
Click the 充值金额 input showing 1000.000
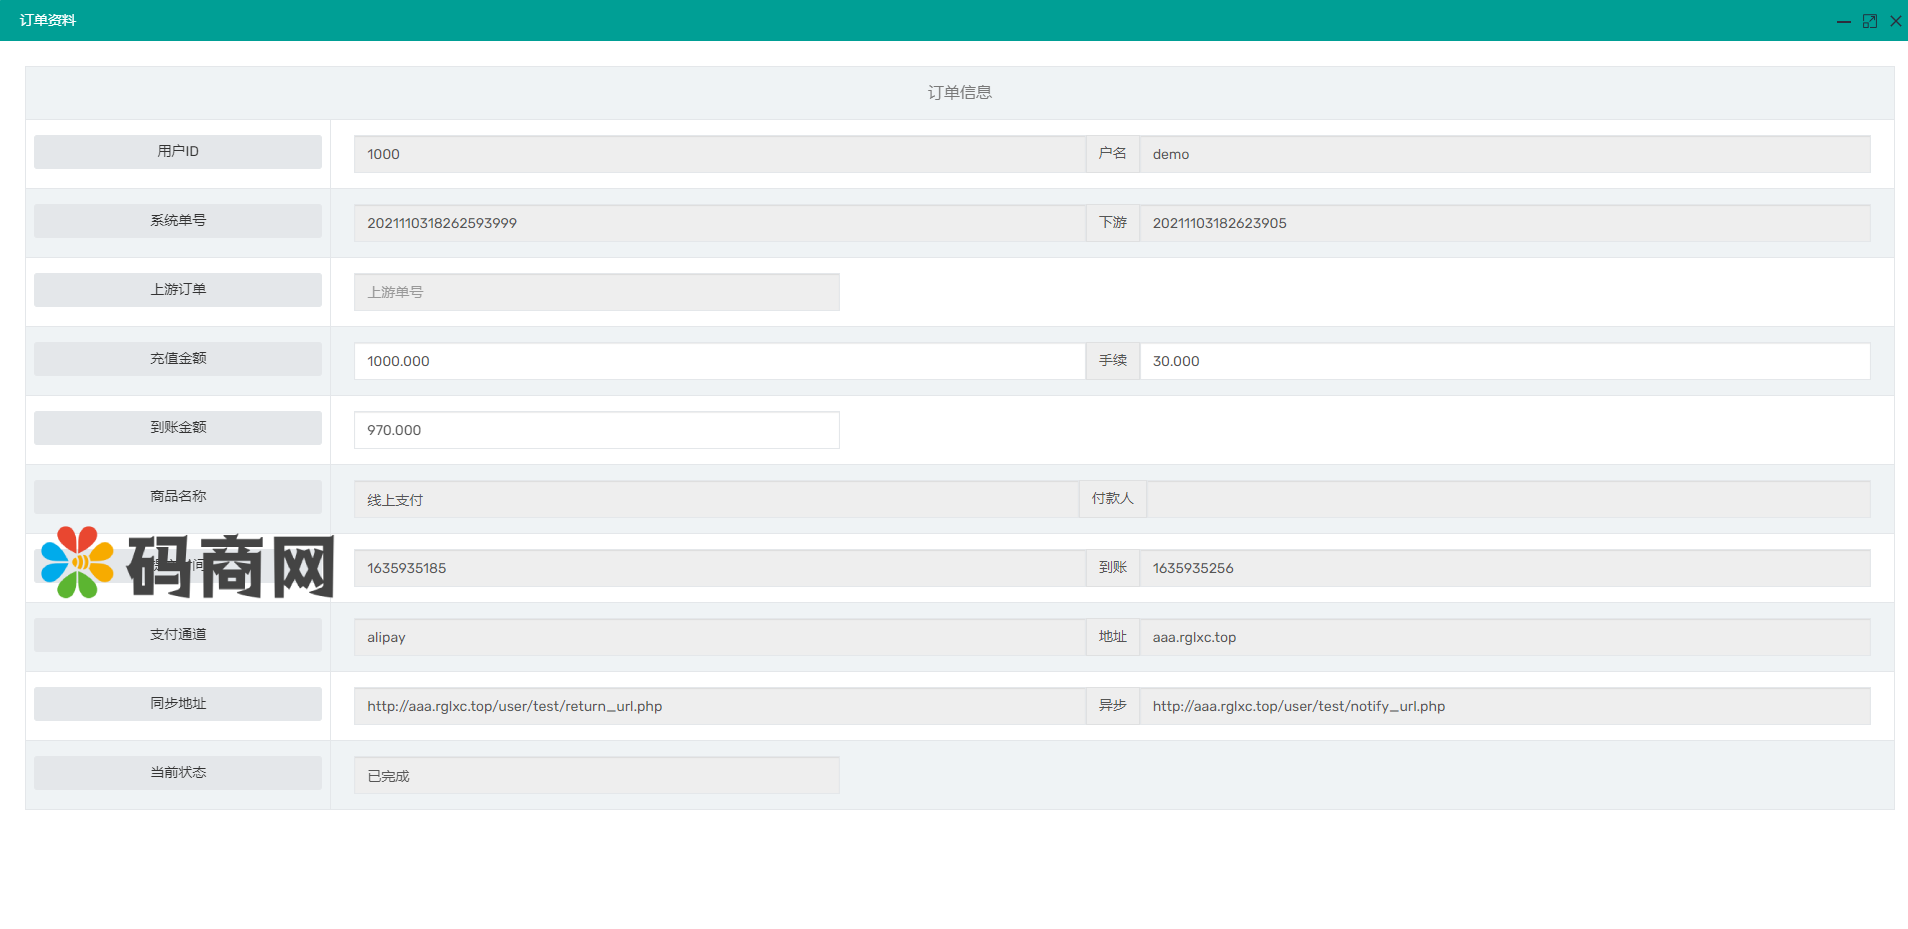[x=718, y=361]
